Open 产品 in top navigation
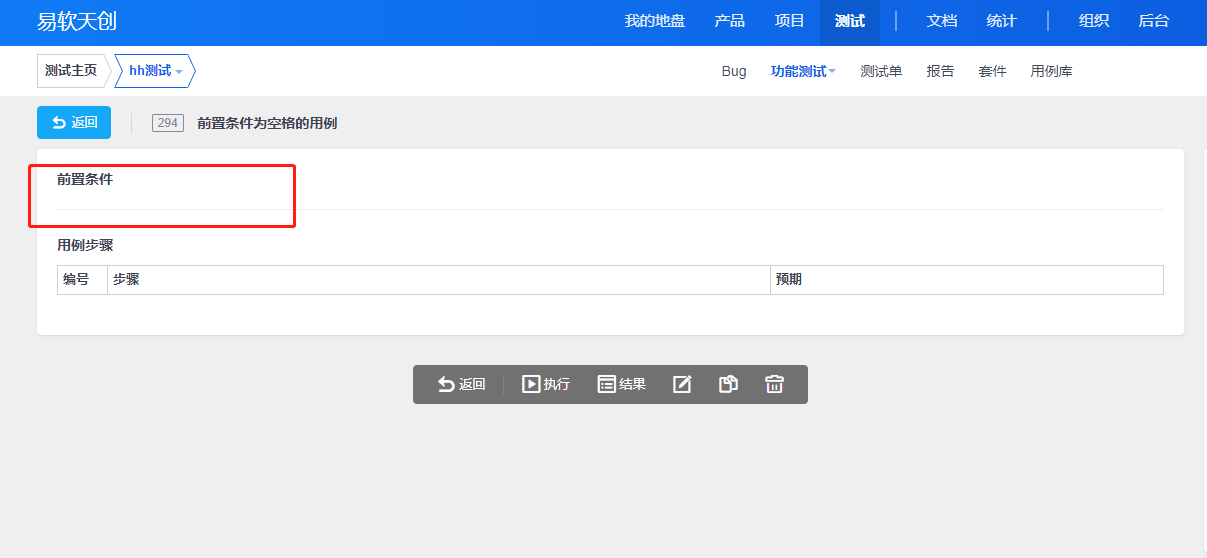1207x558 pixels. (730, 21)
